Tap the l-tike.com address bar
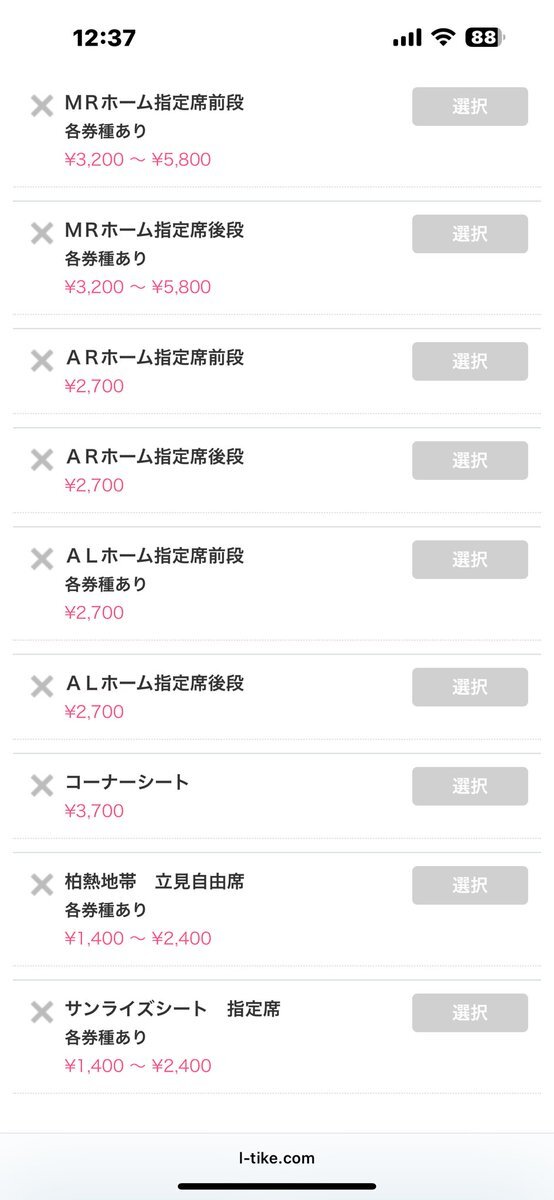The width and height of the screenshot is (554, 1200). point(277,1158)
